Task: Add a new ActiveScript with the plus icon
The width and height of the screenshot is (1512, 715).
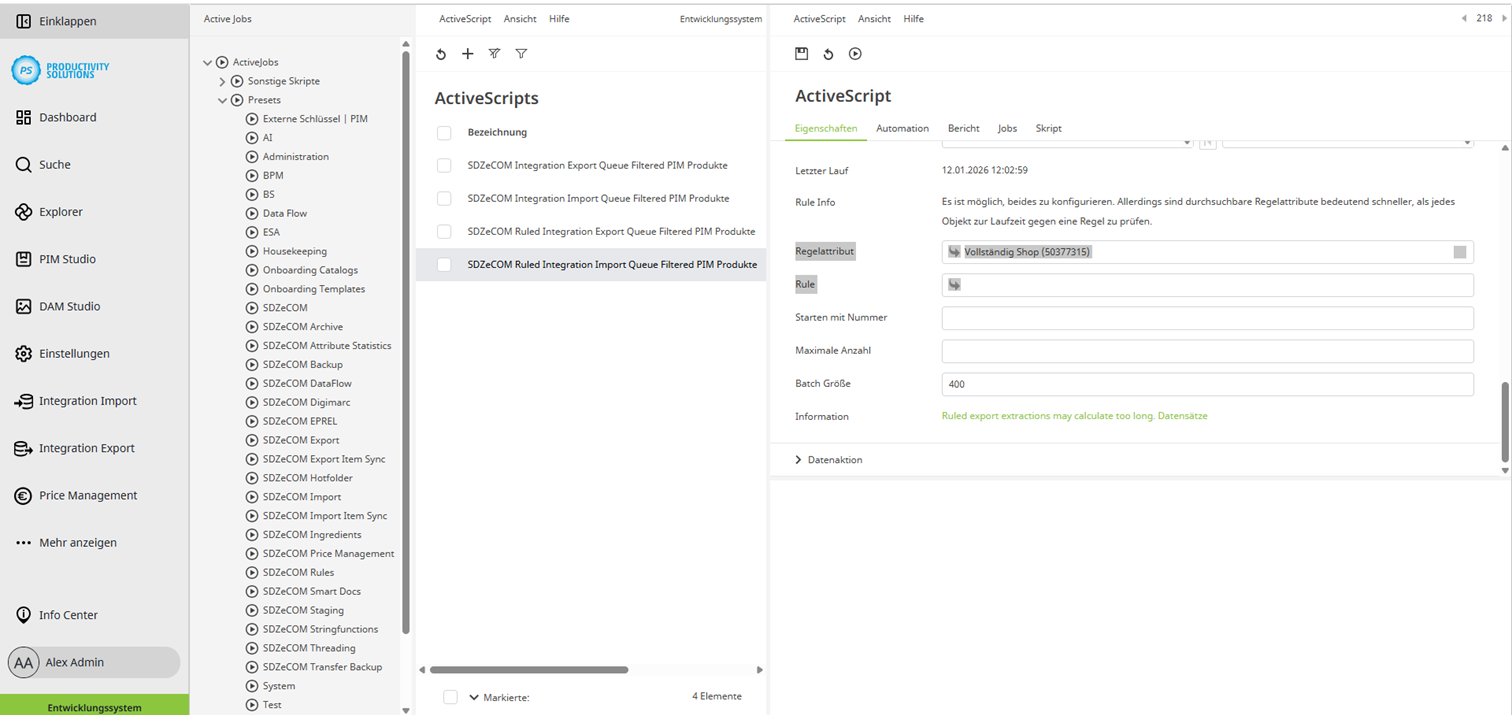Action: pyautogui.click(x=467, y=53)
